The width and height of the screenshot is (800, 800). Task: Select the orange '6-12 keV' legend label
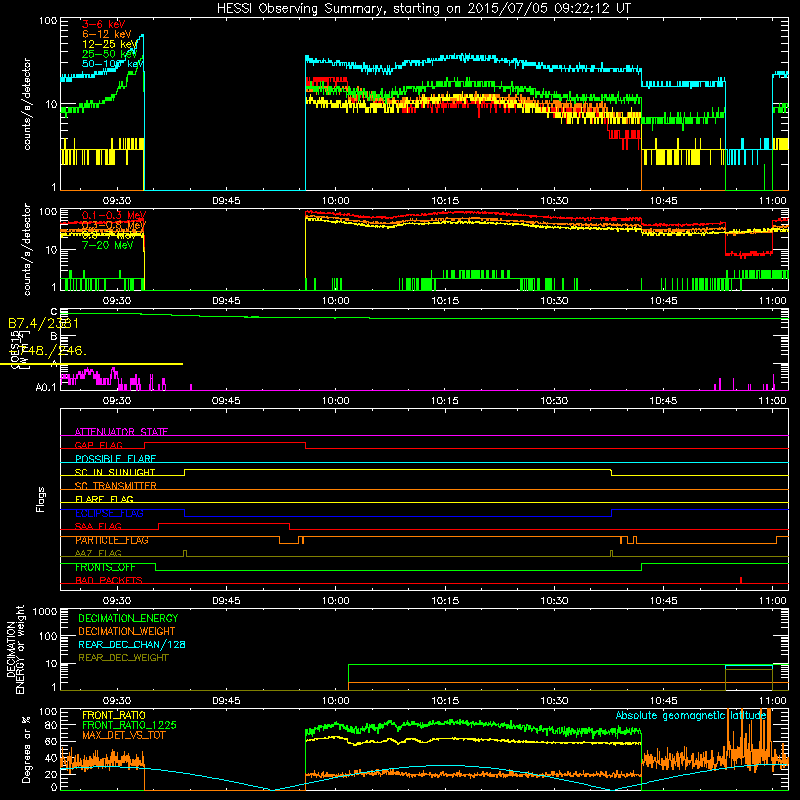tap(107, 34)
